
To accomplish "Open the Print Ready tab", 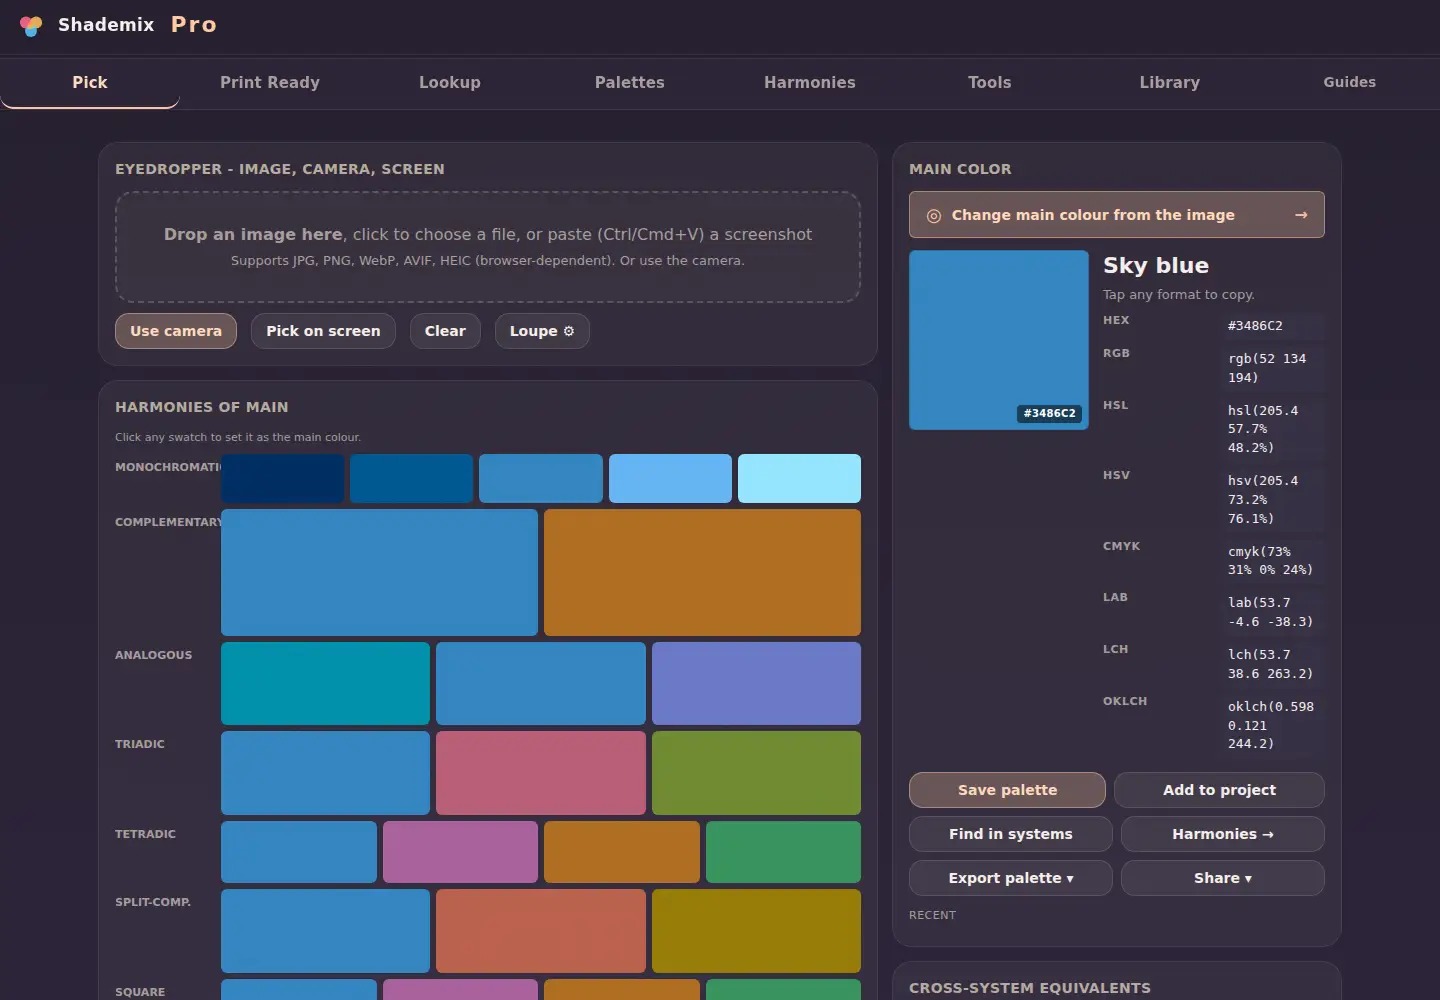I will pos(270,82).
